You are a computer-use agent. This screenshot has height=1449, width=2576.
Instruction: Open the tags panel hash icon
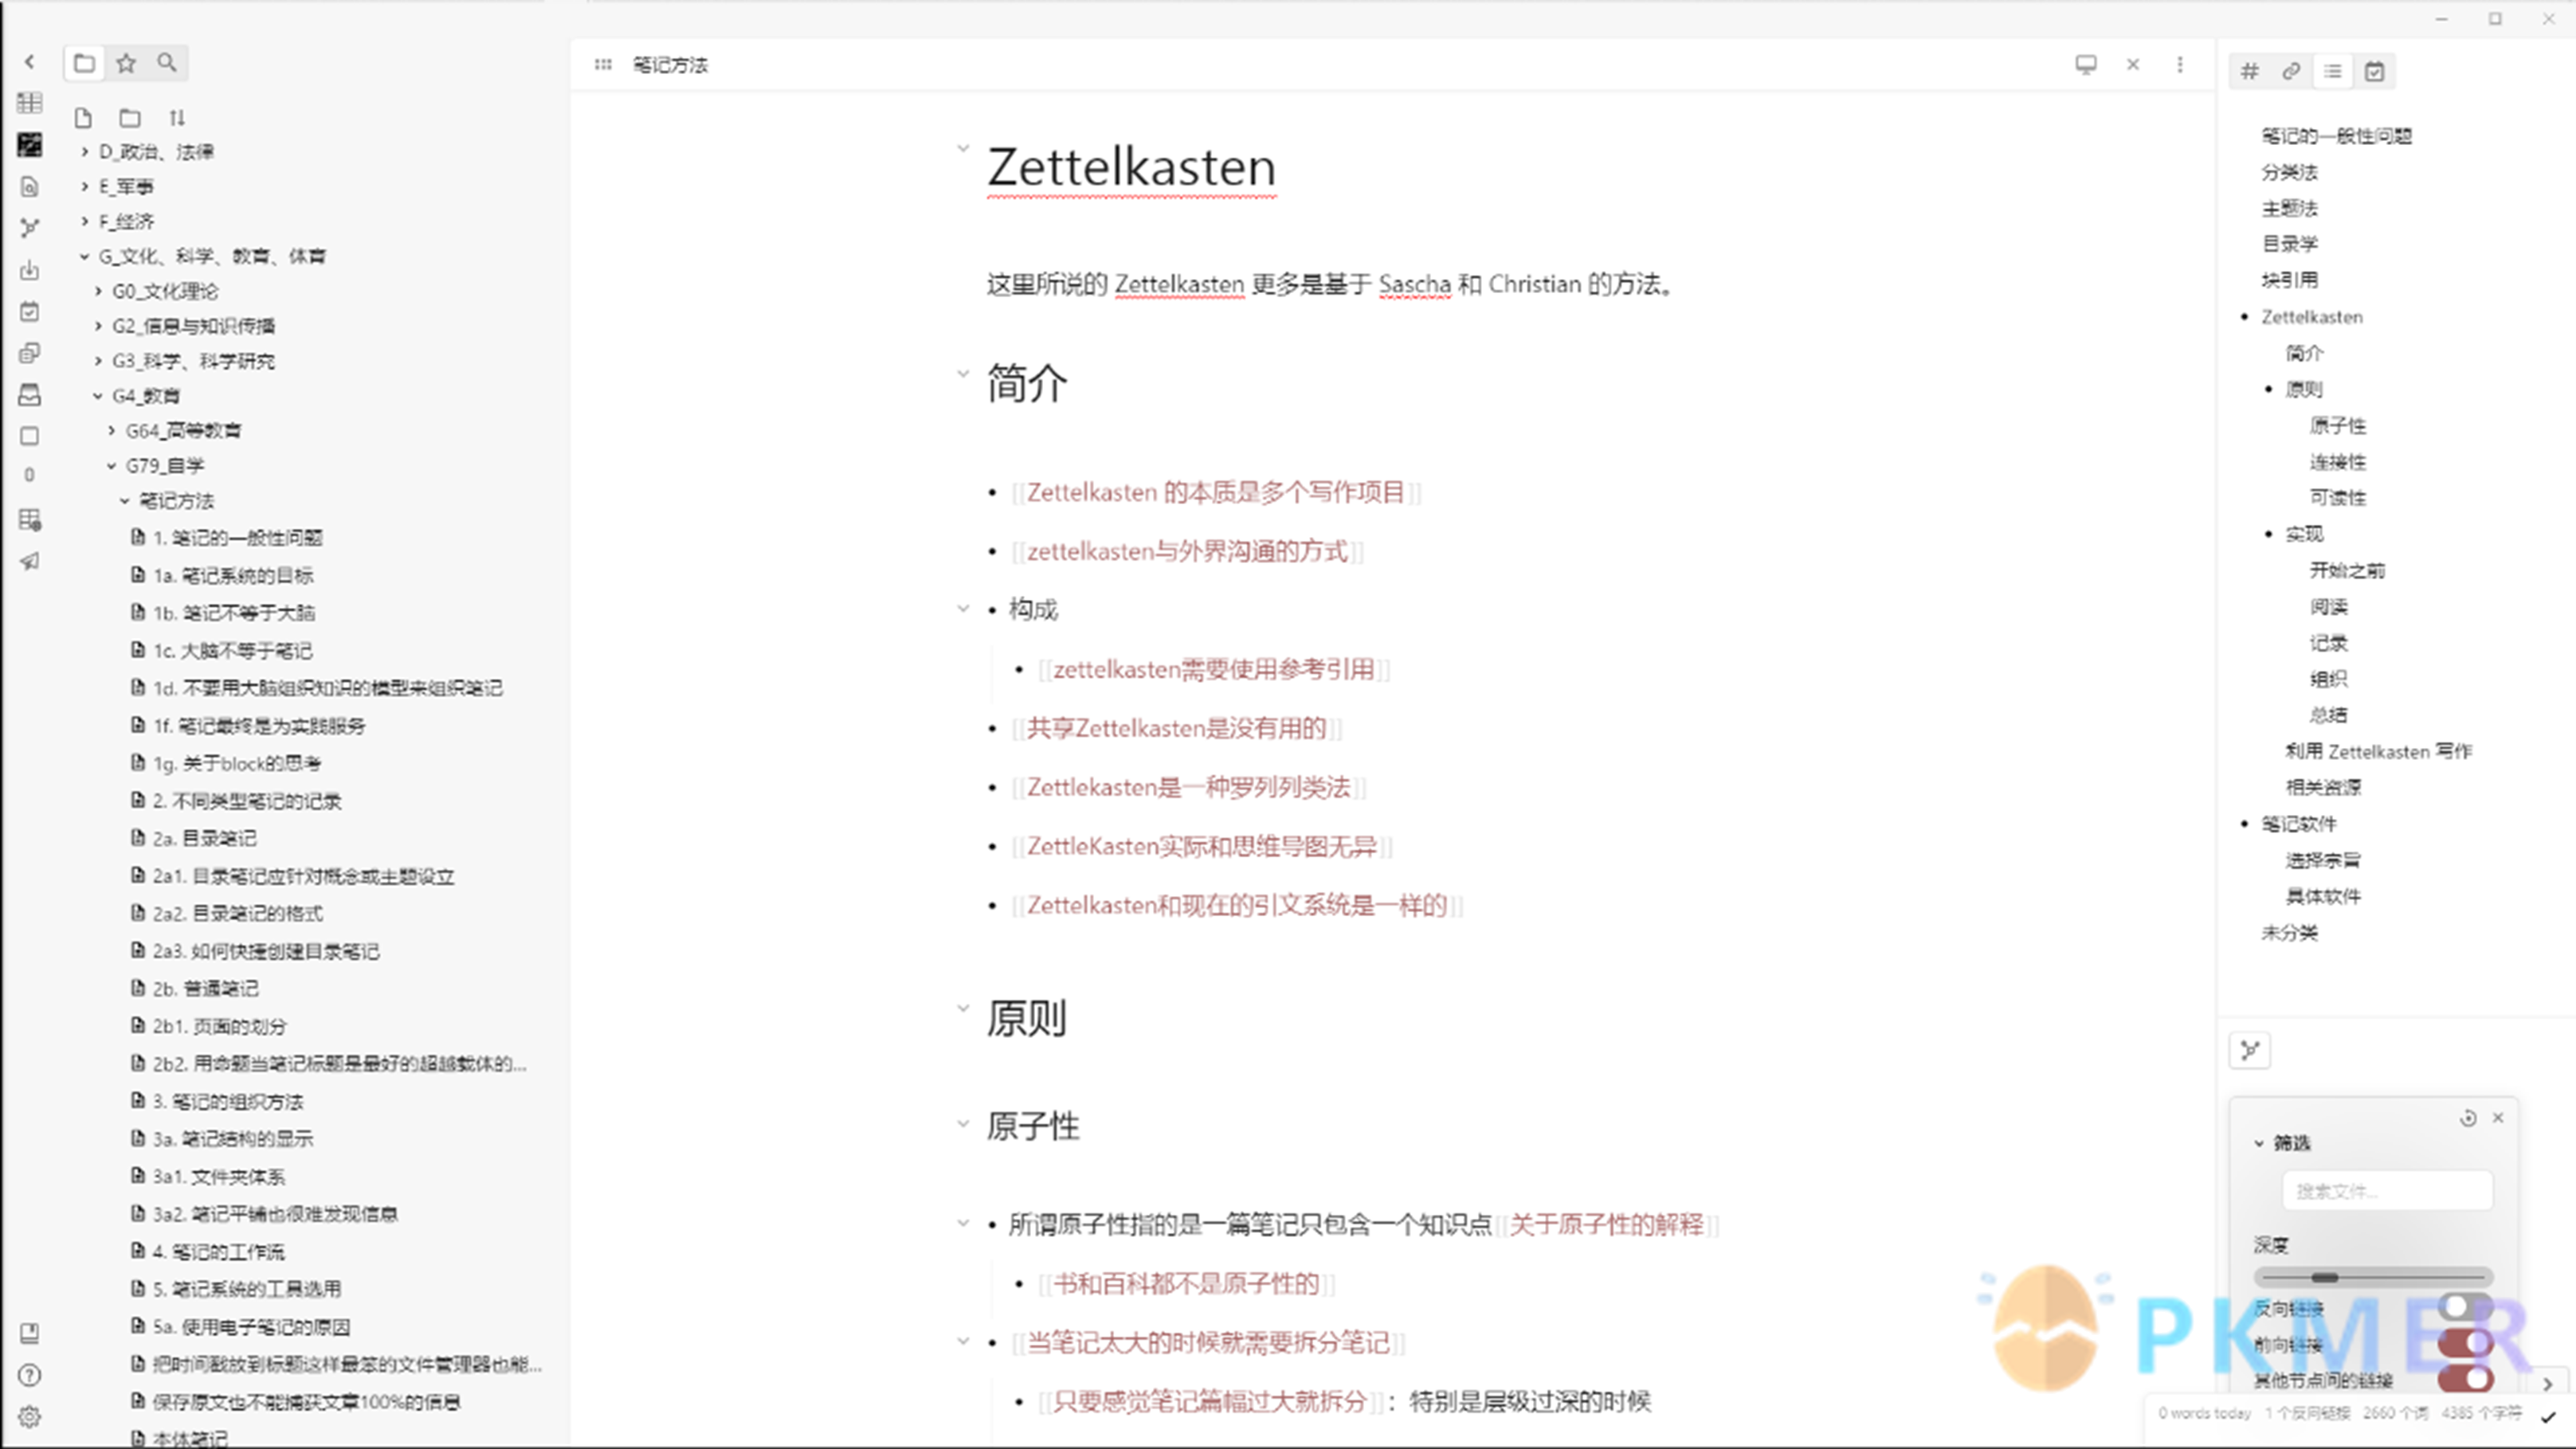point(2249,71)
